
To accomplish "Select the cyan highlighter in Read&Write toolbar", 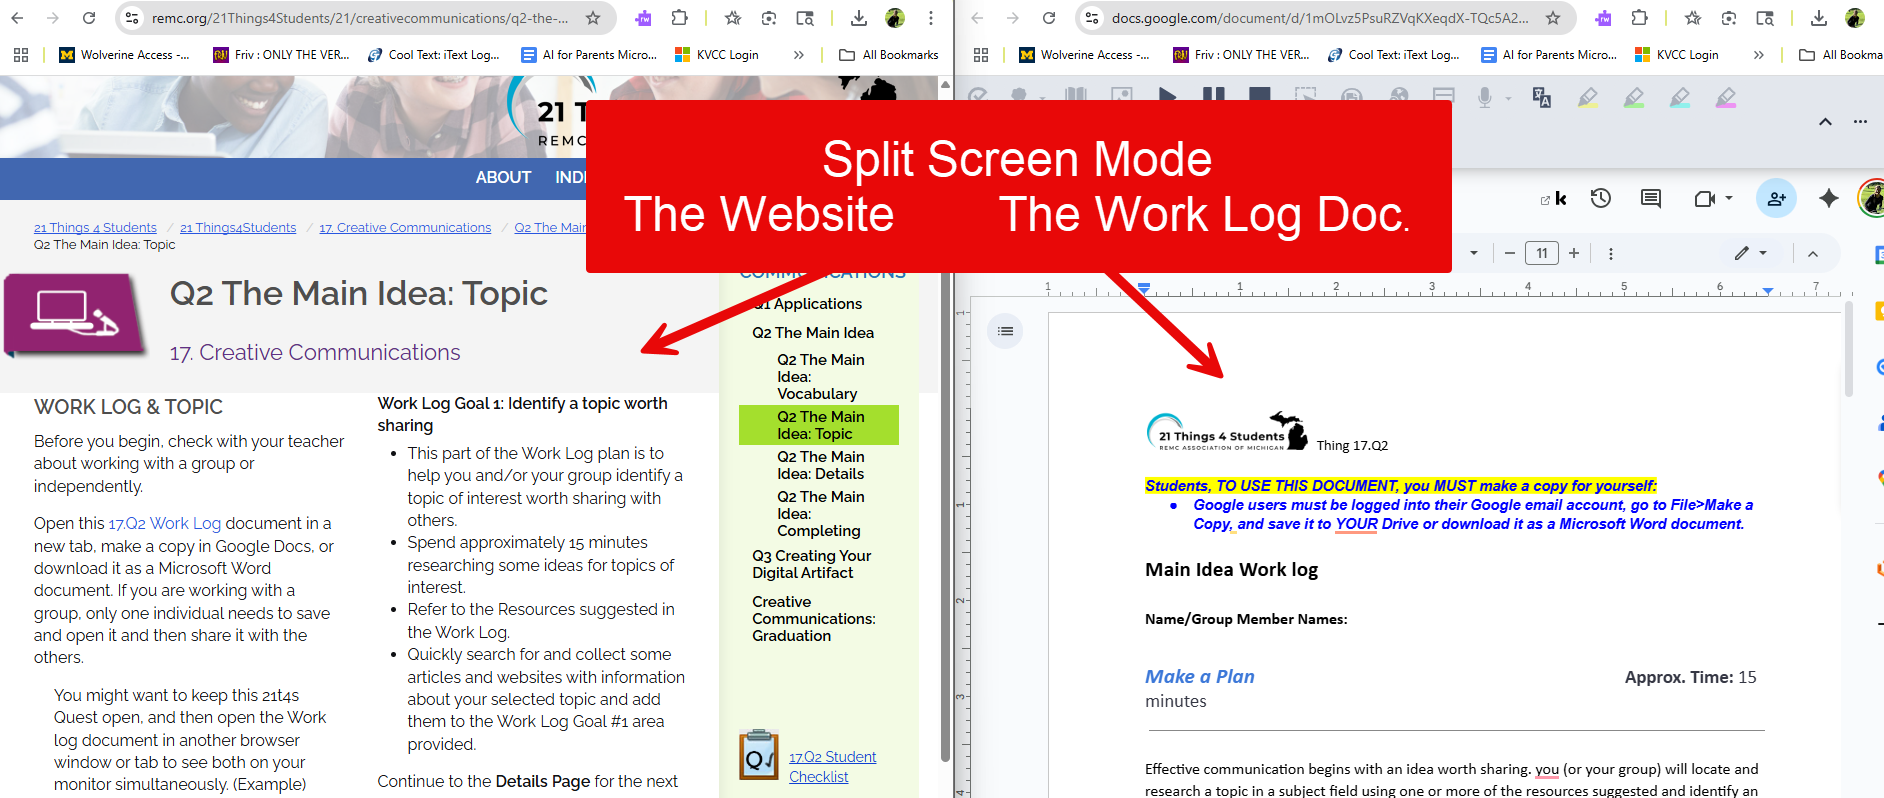I will click(x=1680, y=97).
